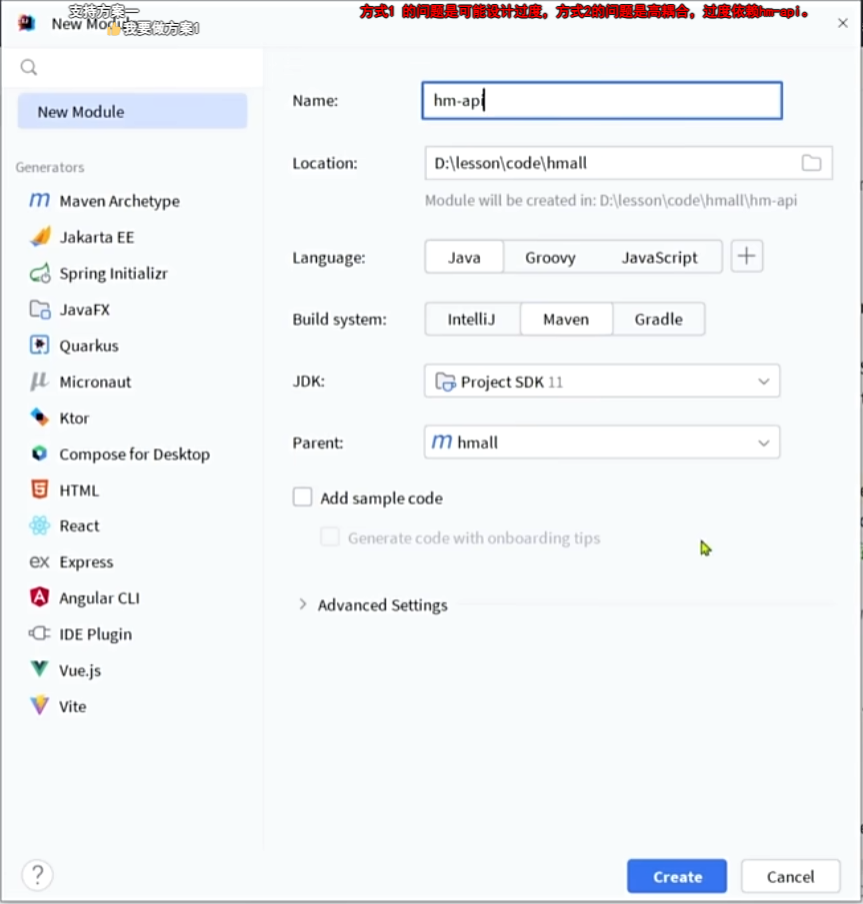Choose the HTML generator icon
The height and width of the screenshot is (904, 863).
coord(39,489)
